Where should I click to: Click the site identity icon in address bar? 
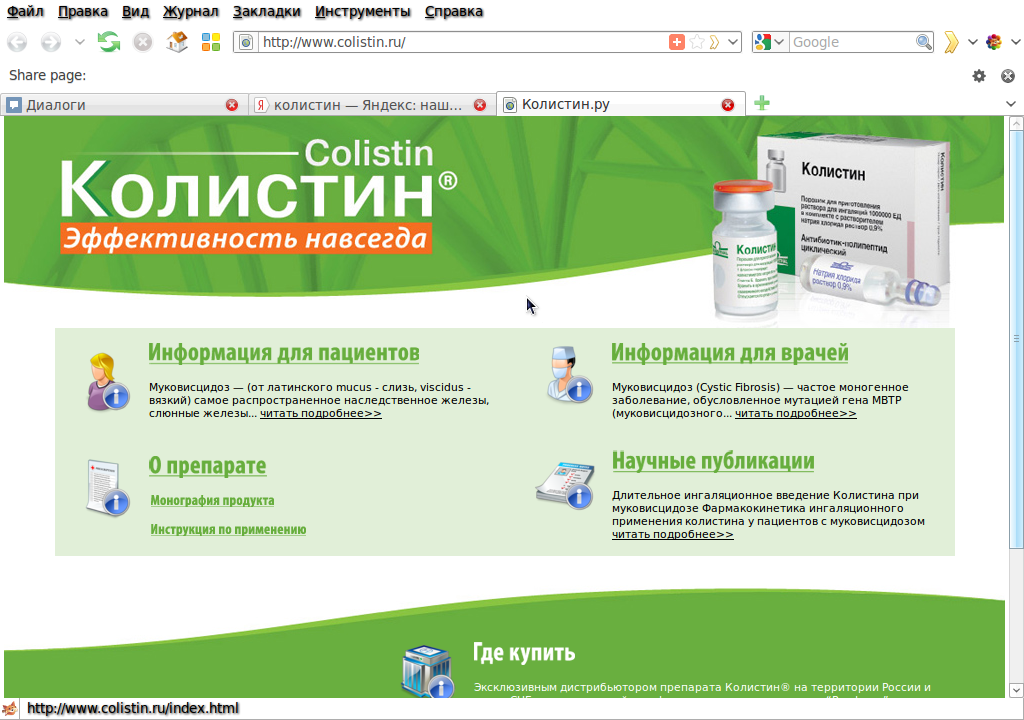246,42
